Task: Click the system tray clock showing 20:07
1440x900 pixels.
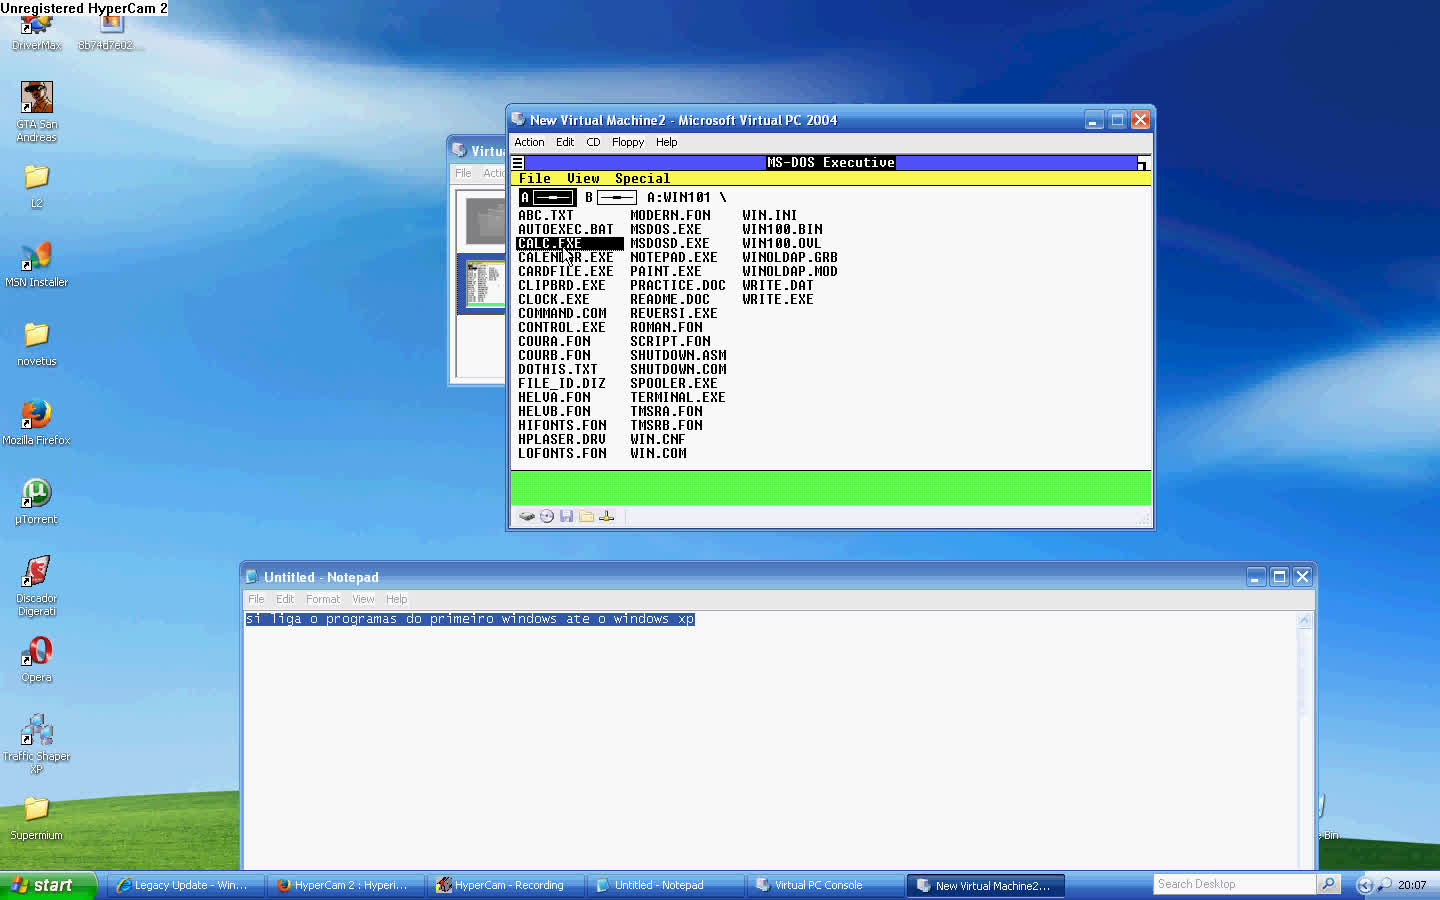Action: point(1412,885)
